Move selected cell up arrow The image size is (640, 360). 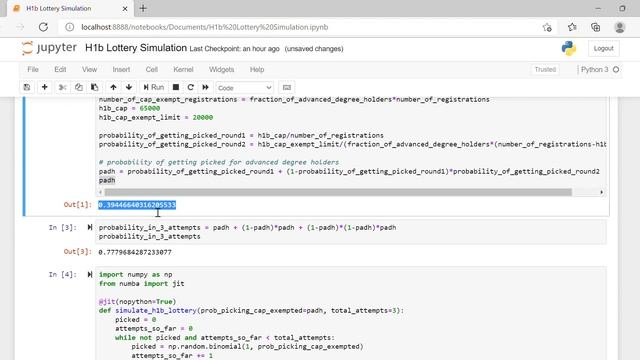pos(113,87)
